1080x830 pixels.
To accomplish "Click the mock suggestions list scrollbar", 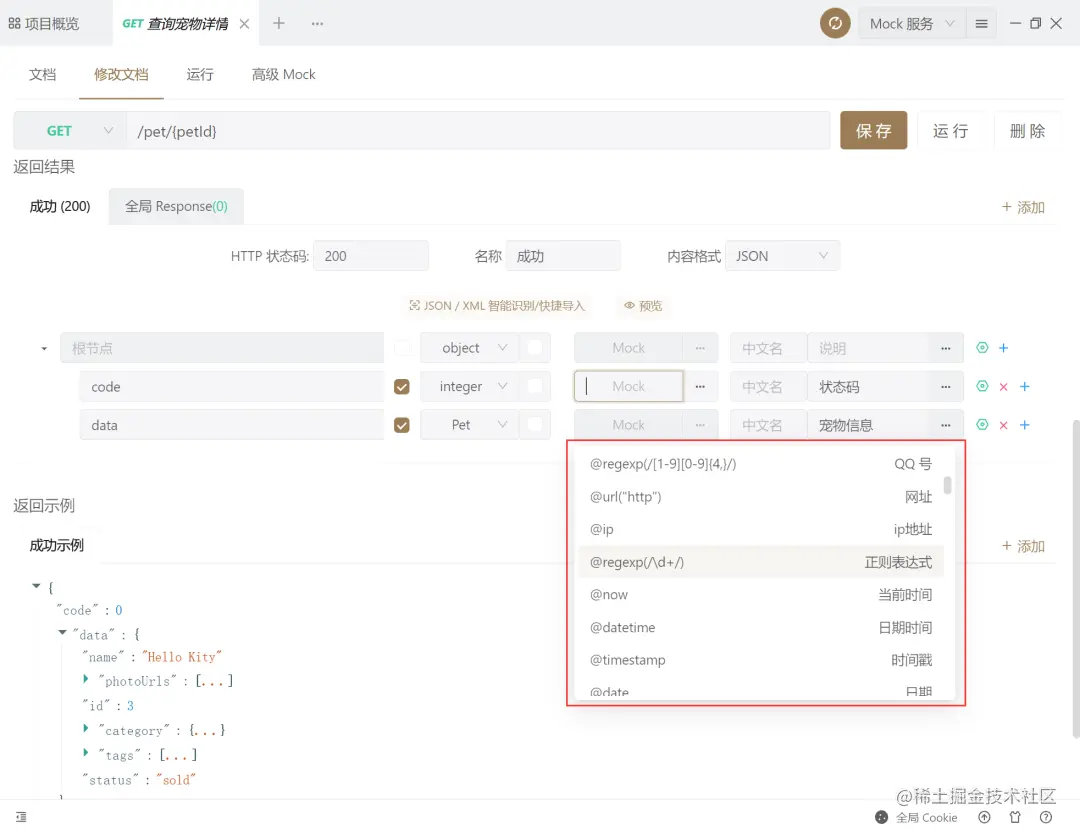I will [948, 485].
